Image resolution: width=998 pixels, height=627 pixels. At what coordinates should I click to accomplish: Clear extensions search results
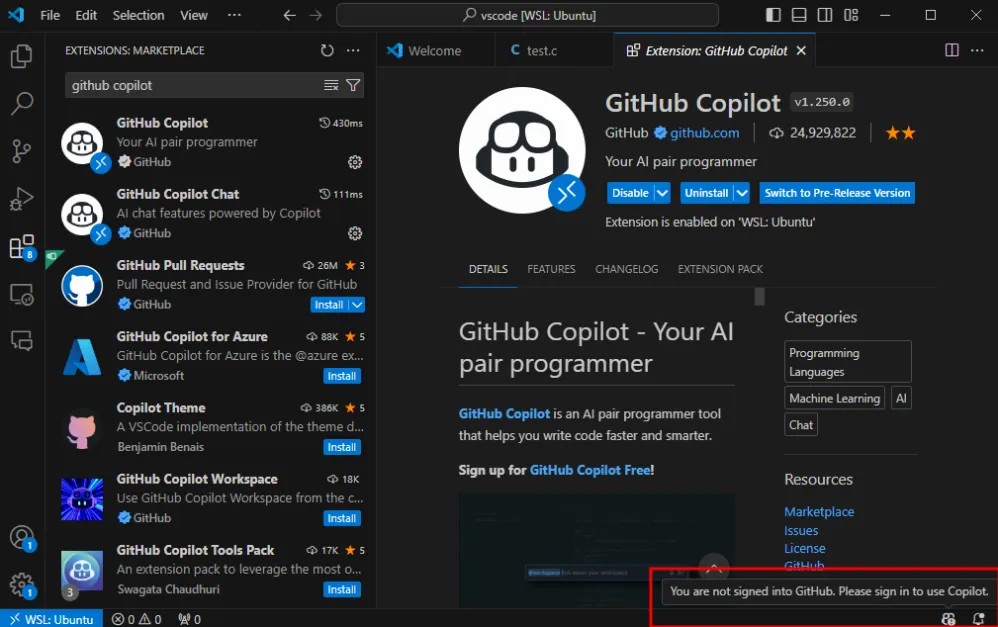coord(331,85)
